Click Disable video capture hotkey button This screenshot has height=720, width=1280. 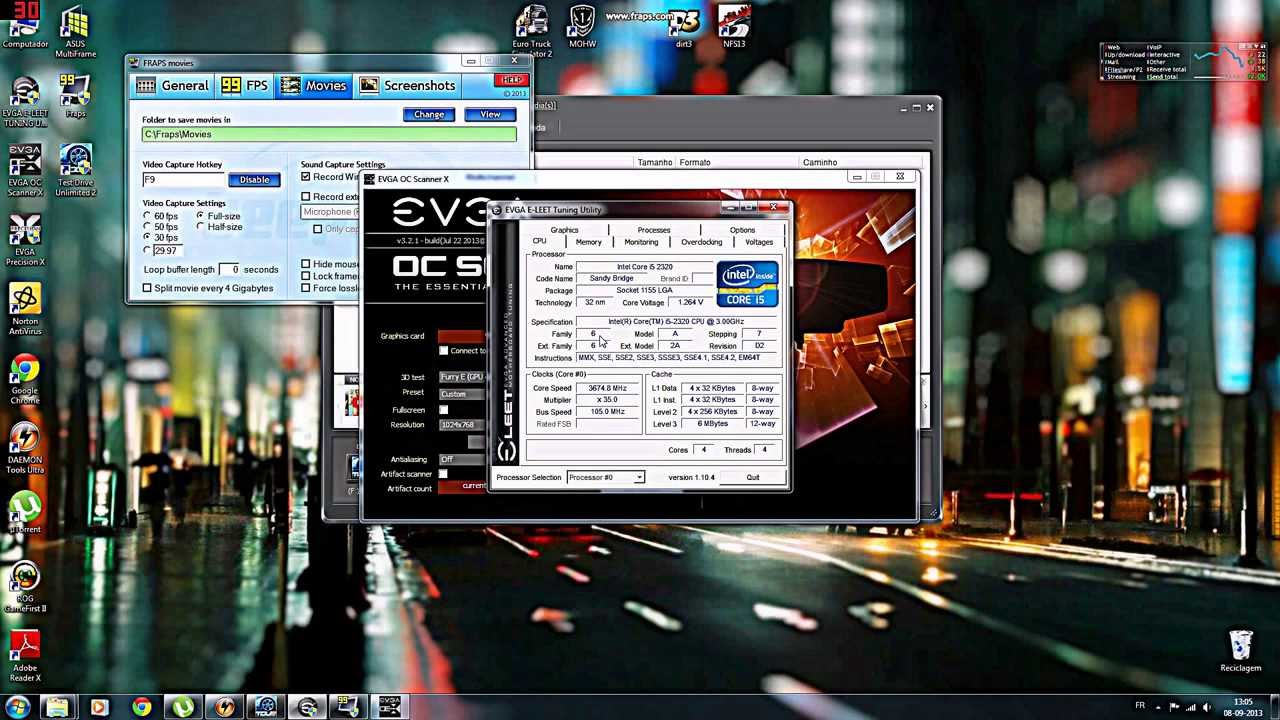254,180
